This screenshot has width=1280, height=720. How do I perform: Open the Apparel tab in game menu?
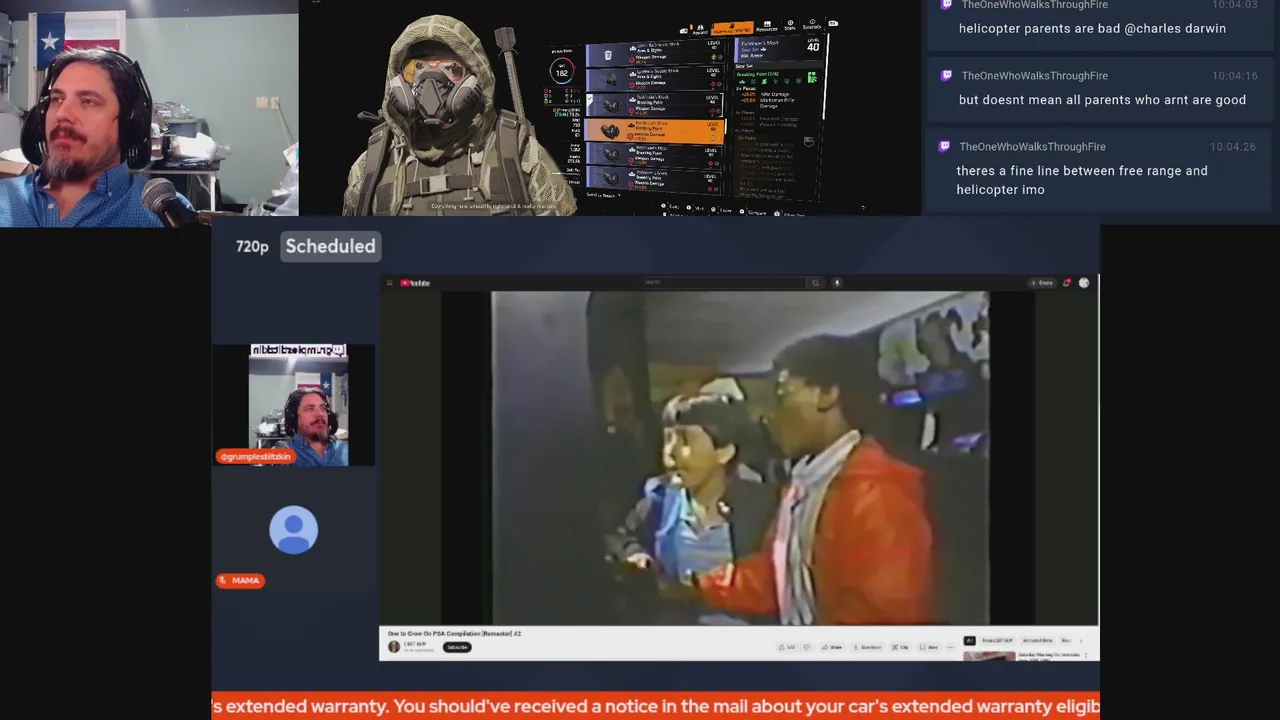tap(698, 29)
